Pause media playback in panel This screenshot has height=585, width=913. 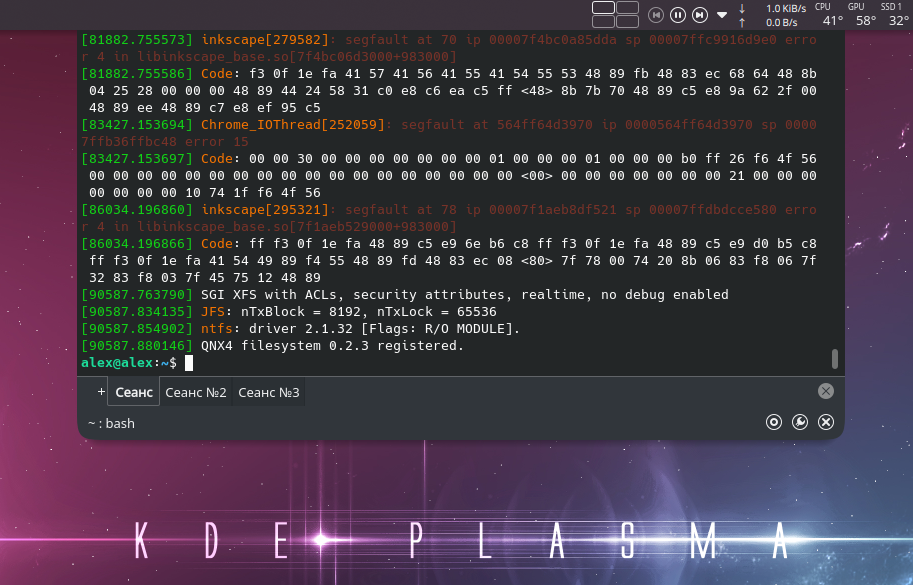coord(678,15)
